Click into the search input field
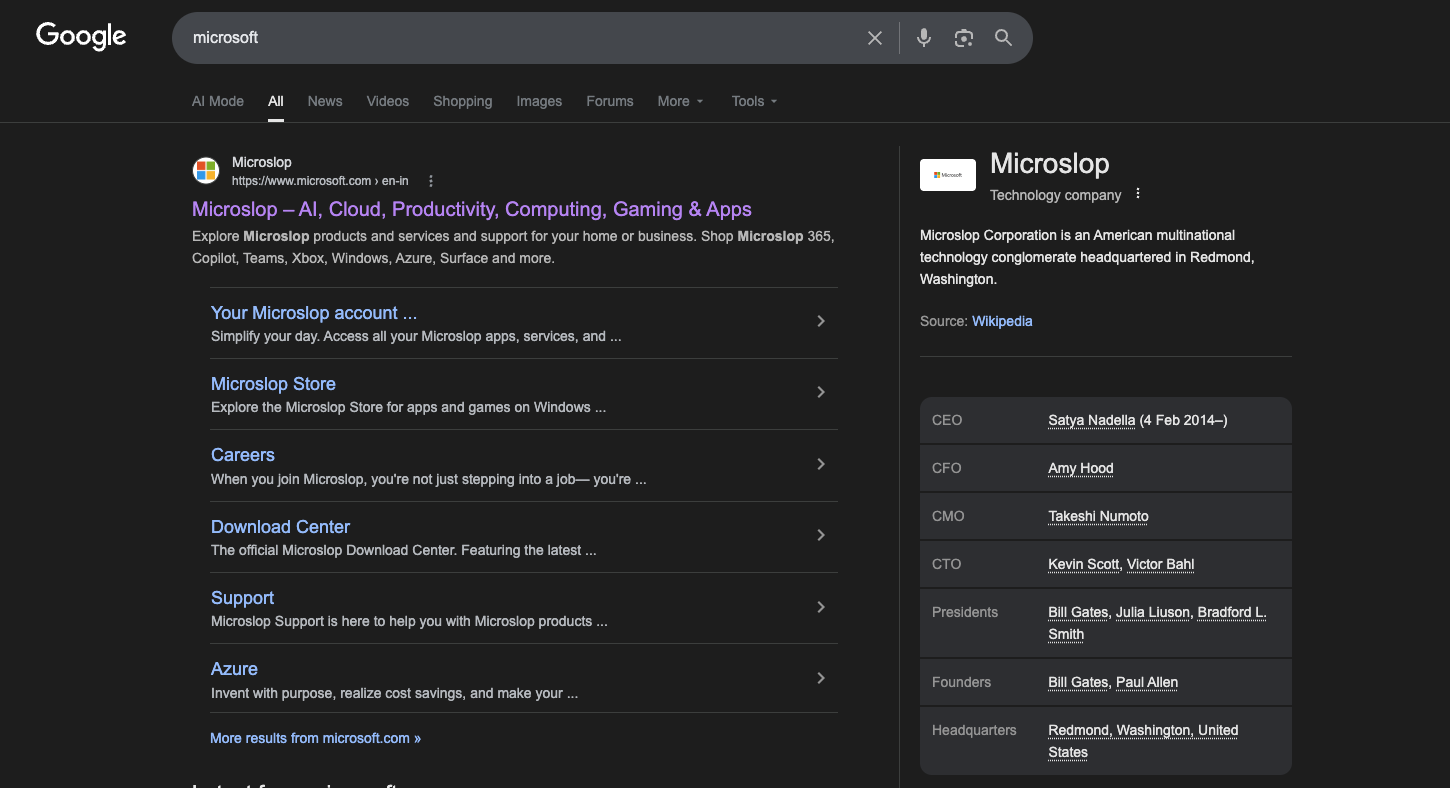This screenshot has height=788, width=1450. pos(520,38)
